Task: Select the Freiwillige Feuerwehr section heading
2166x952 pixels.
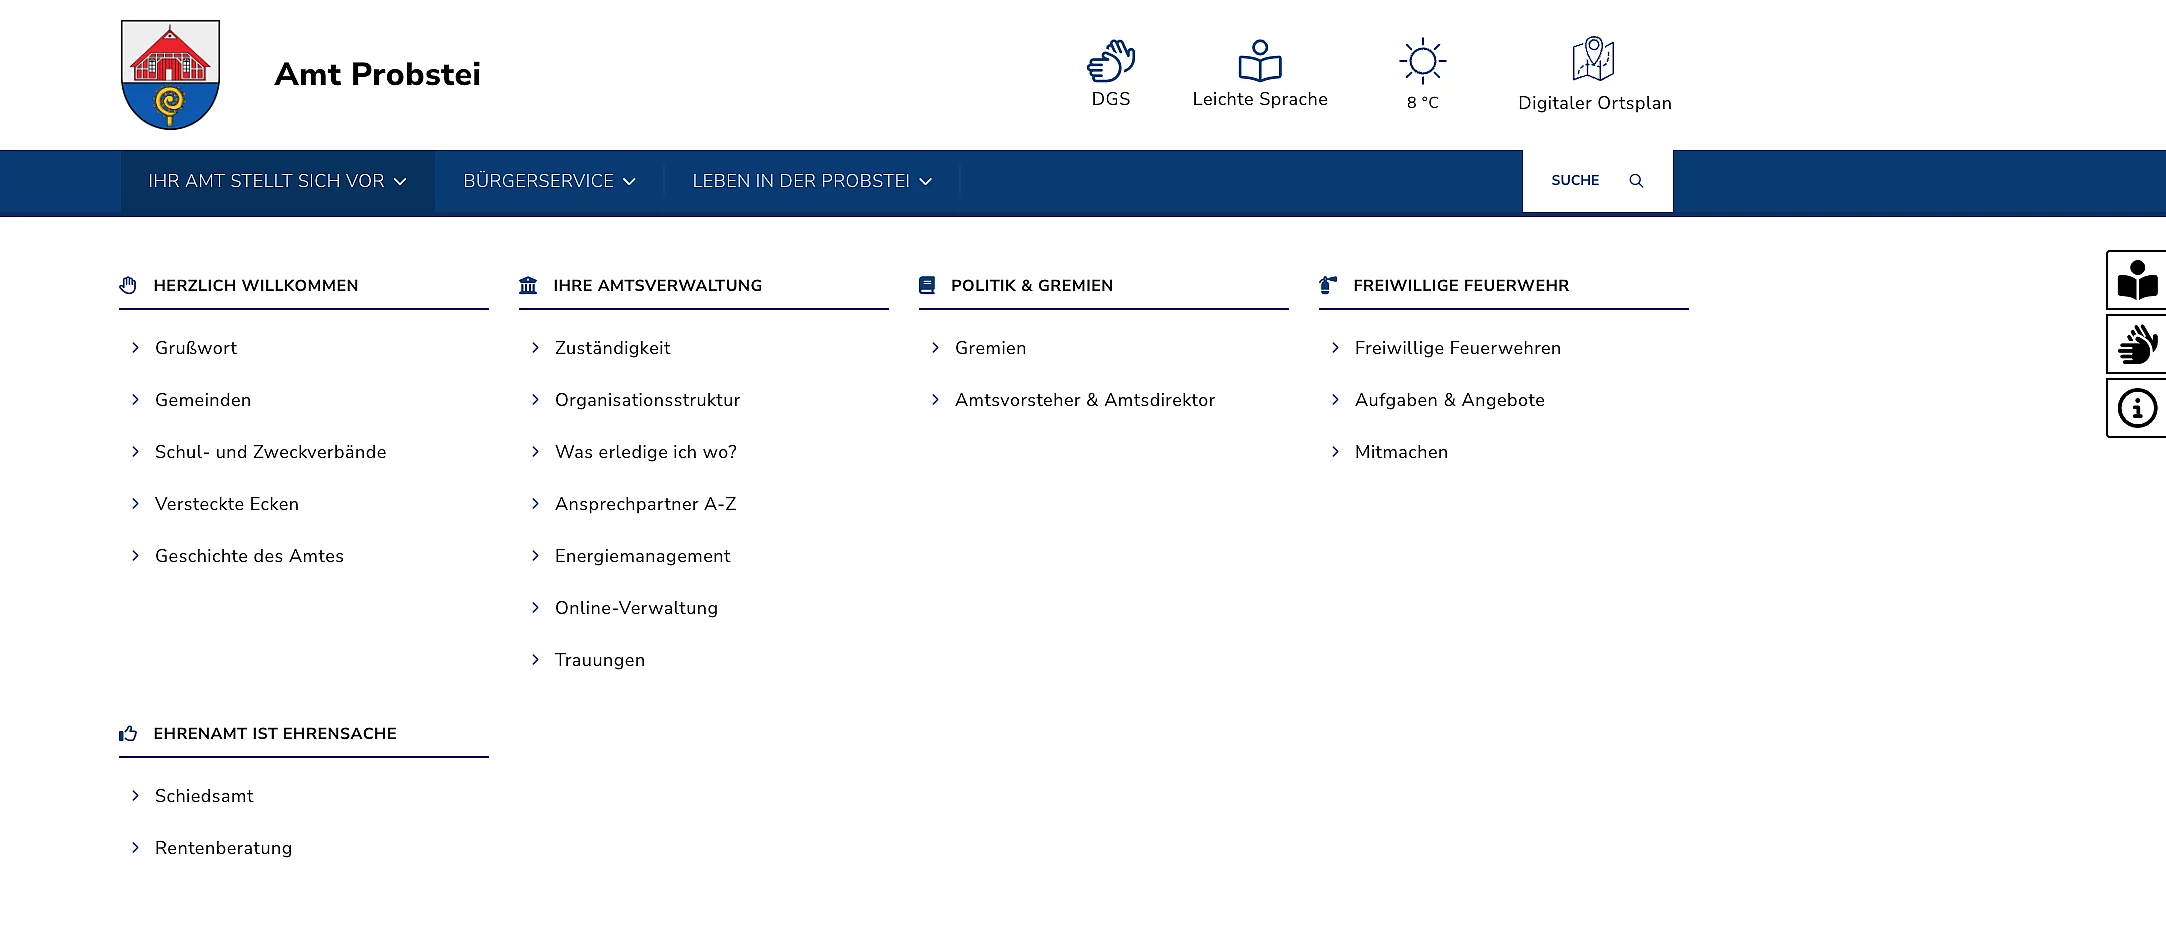Action: [x=1460, y=286]
